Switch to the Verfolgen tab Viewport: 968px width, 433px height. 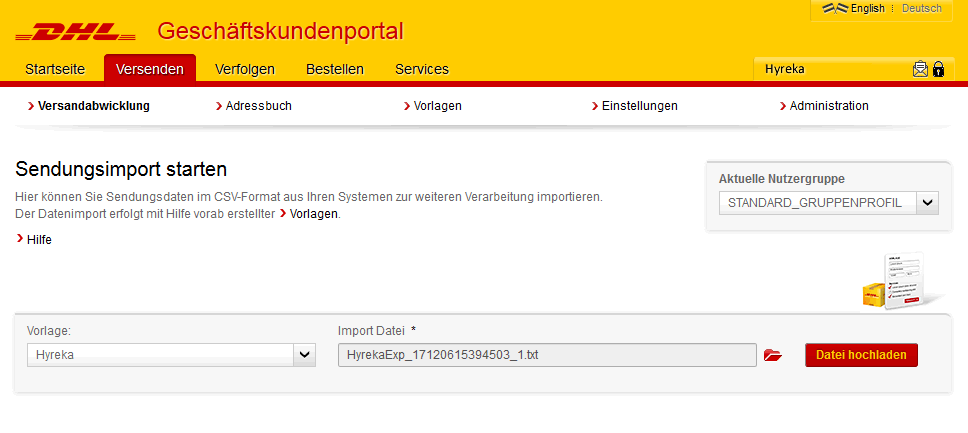point(244,69)
